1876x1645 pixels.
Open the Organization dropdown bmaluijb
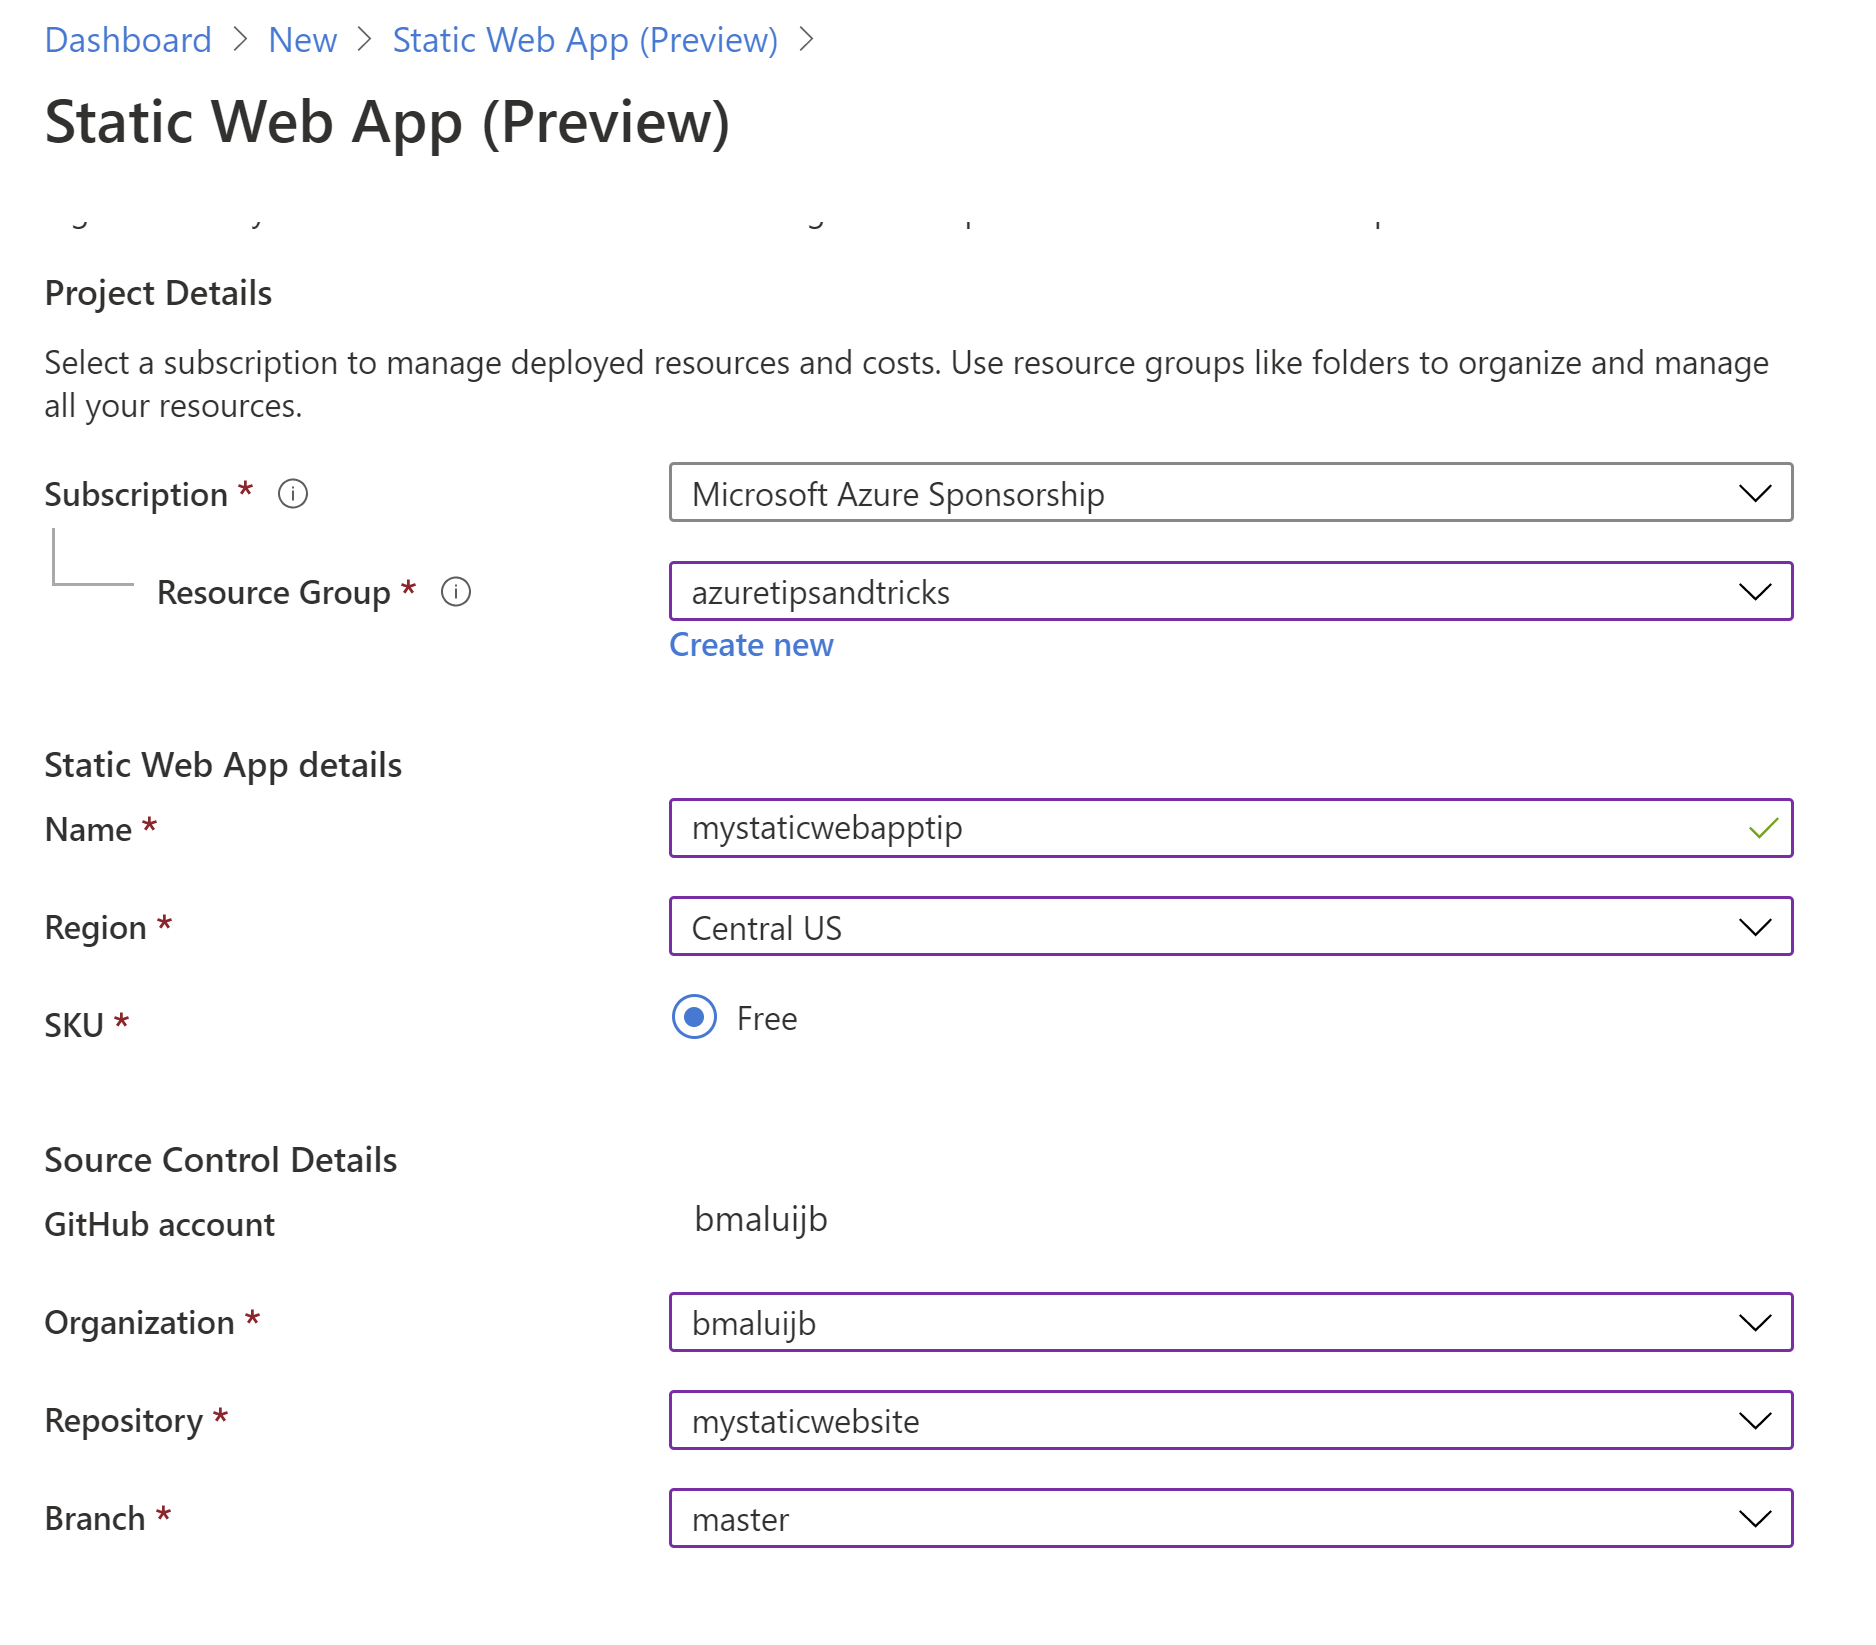1231,1323
